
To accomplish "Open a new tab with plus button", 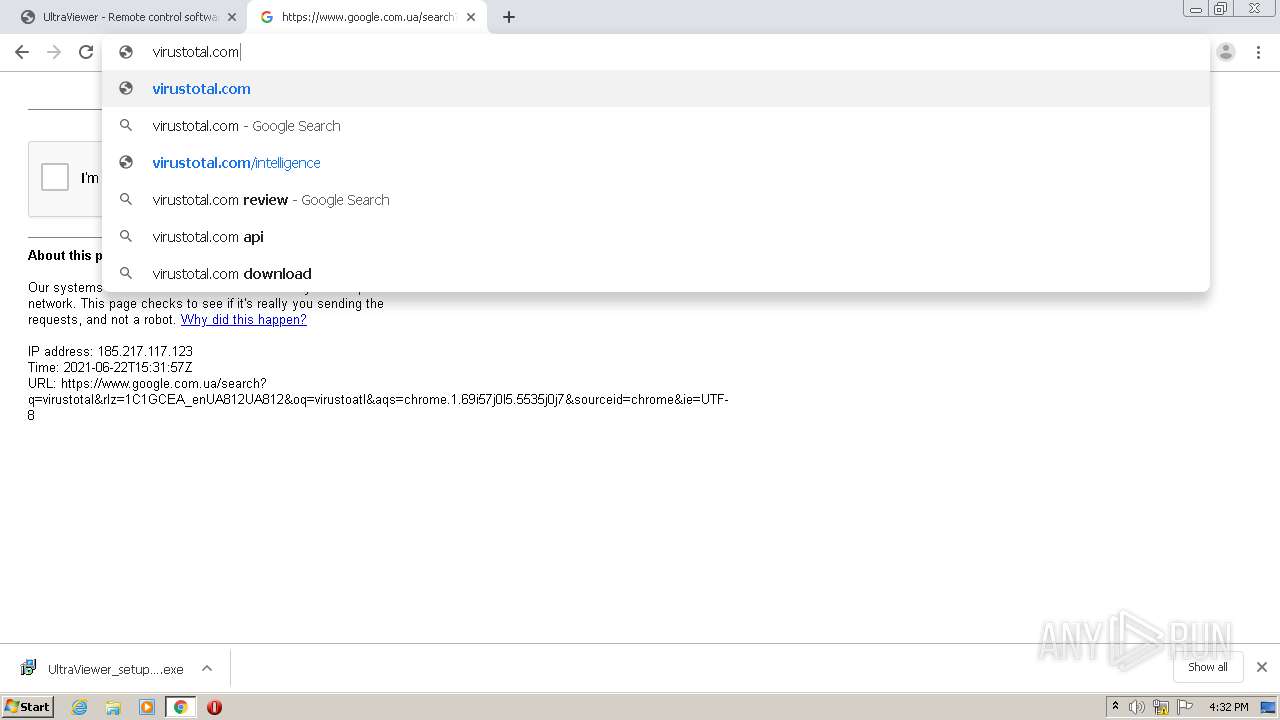I will 508,17.
